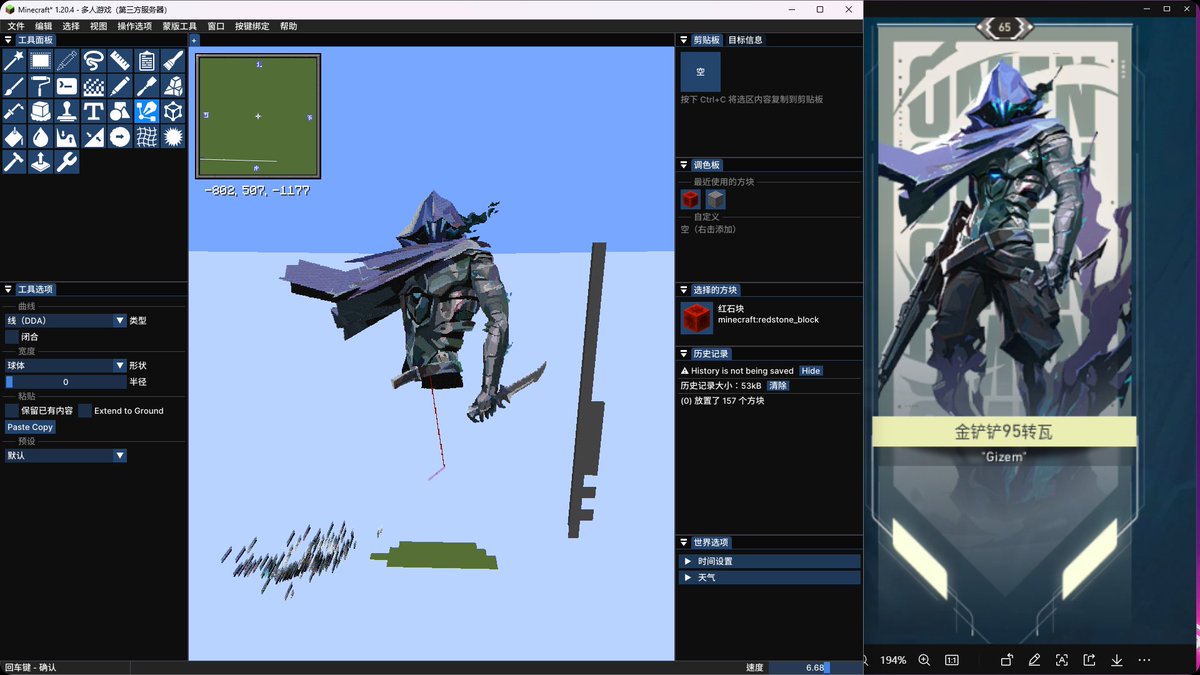The height and width of the screenshot is (675, 1200).
Task: Expand the 时间设置 section
Action: coord(769,562)
